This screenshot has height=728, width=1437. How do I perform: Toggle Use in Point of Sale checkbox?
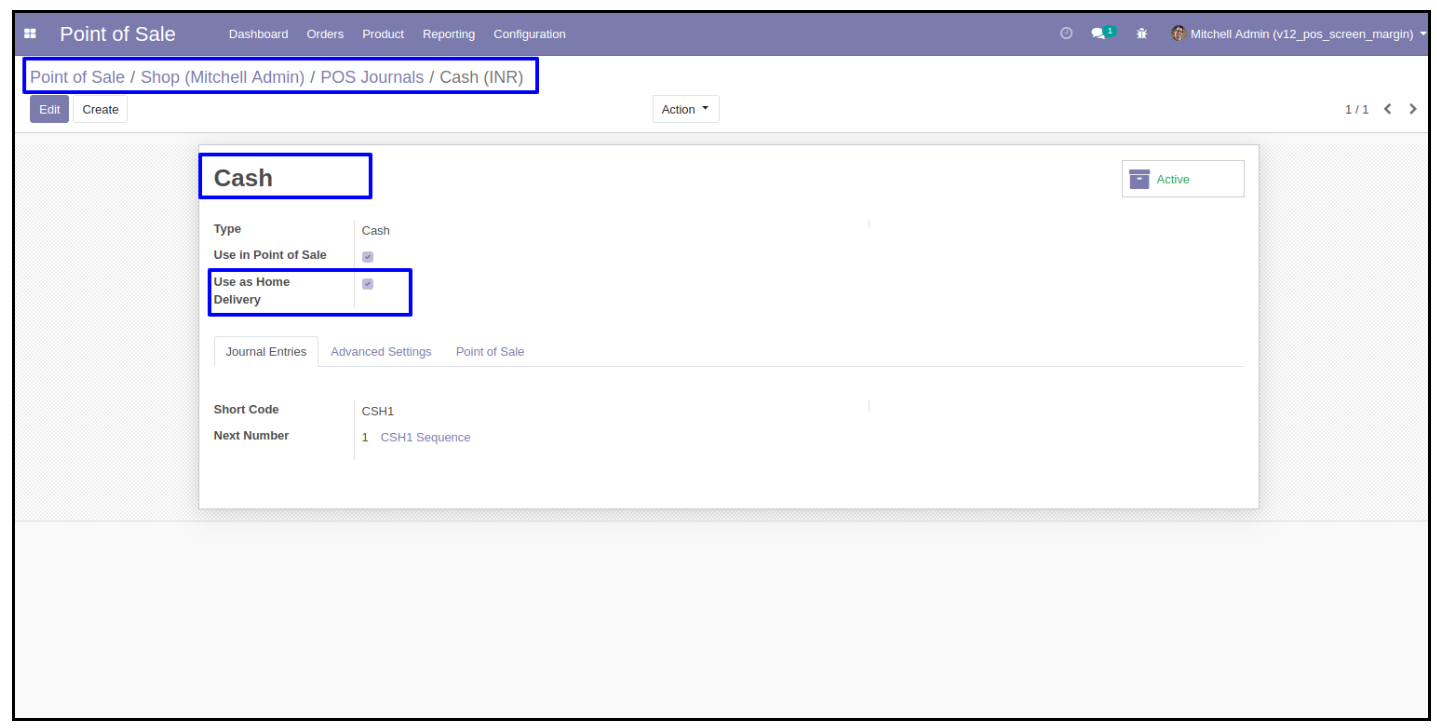click(x=368, y=256)
